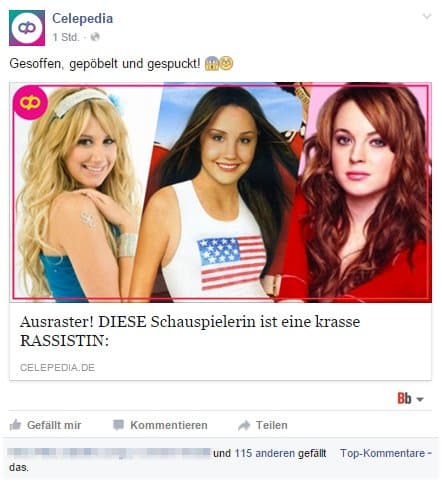442x482 pixels.
Task: Click the second emoji in the post text
Action: pos(226,63)
